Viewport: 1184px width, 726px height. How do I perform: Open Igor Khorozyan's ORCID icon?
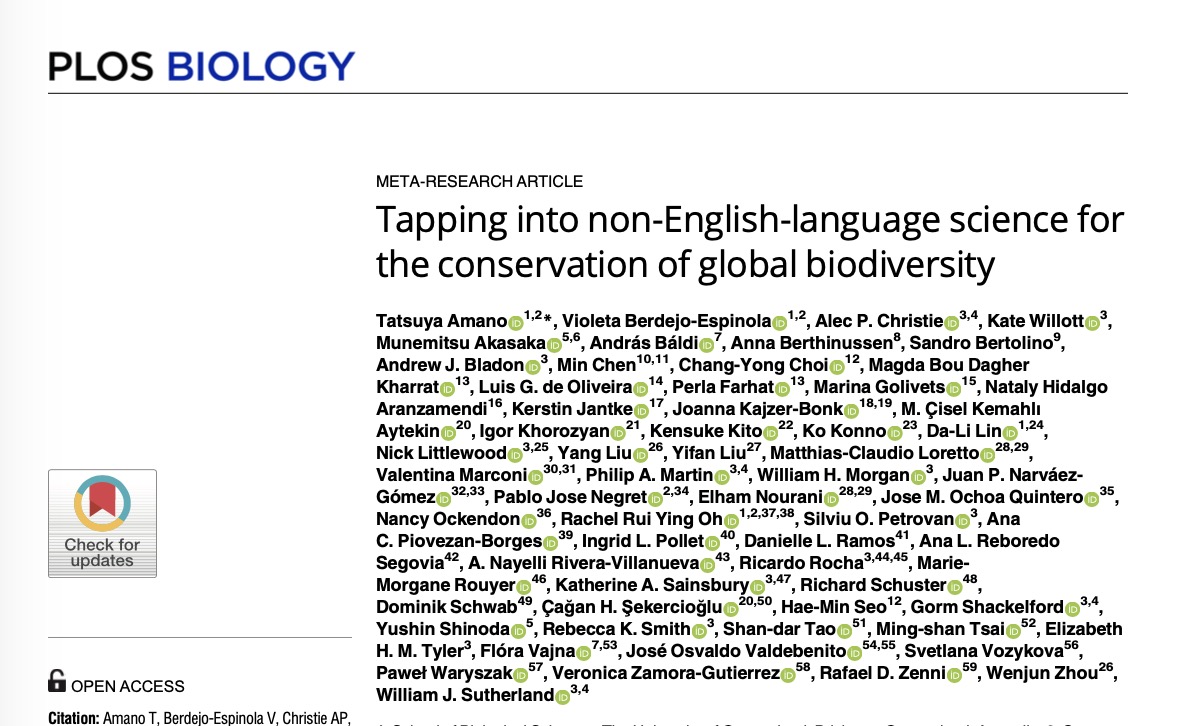coord(606,432)
